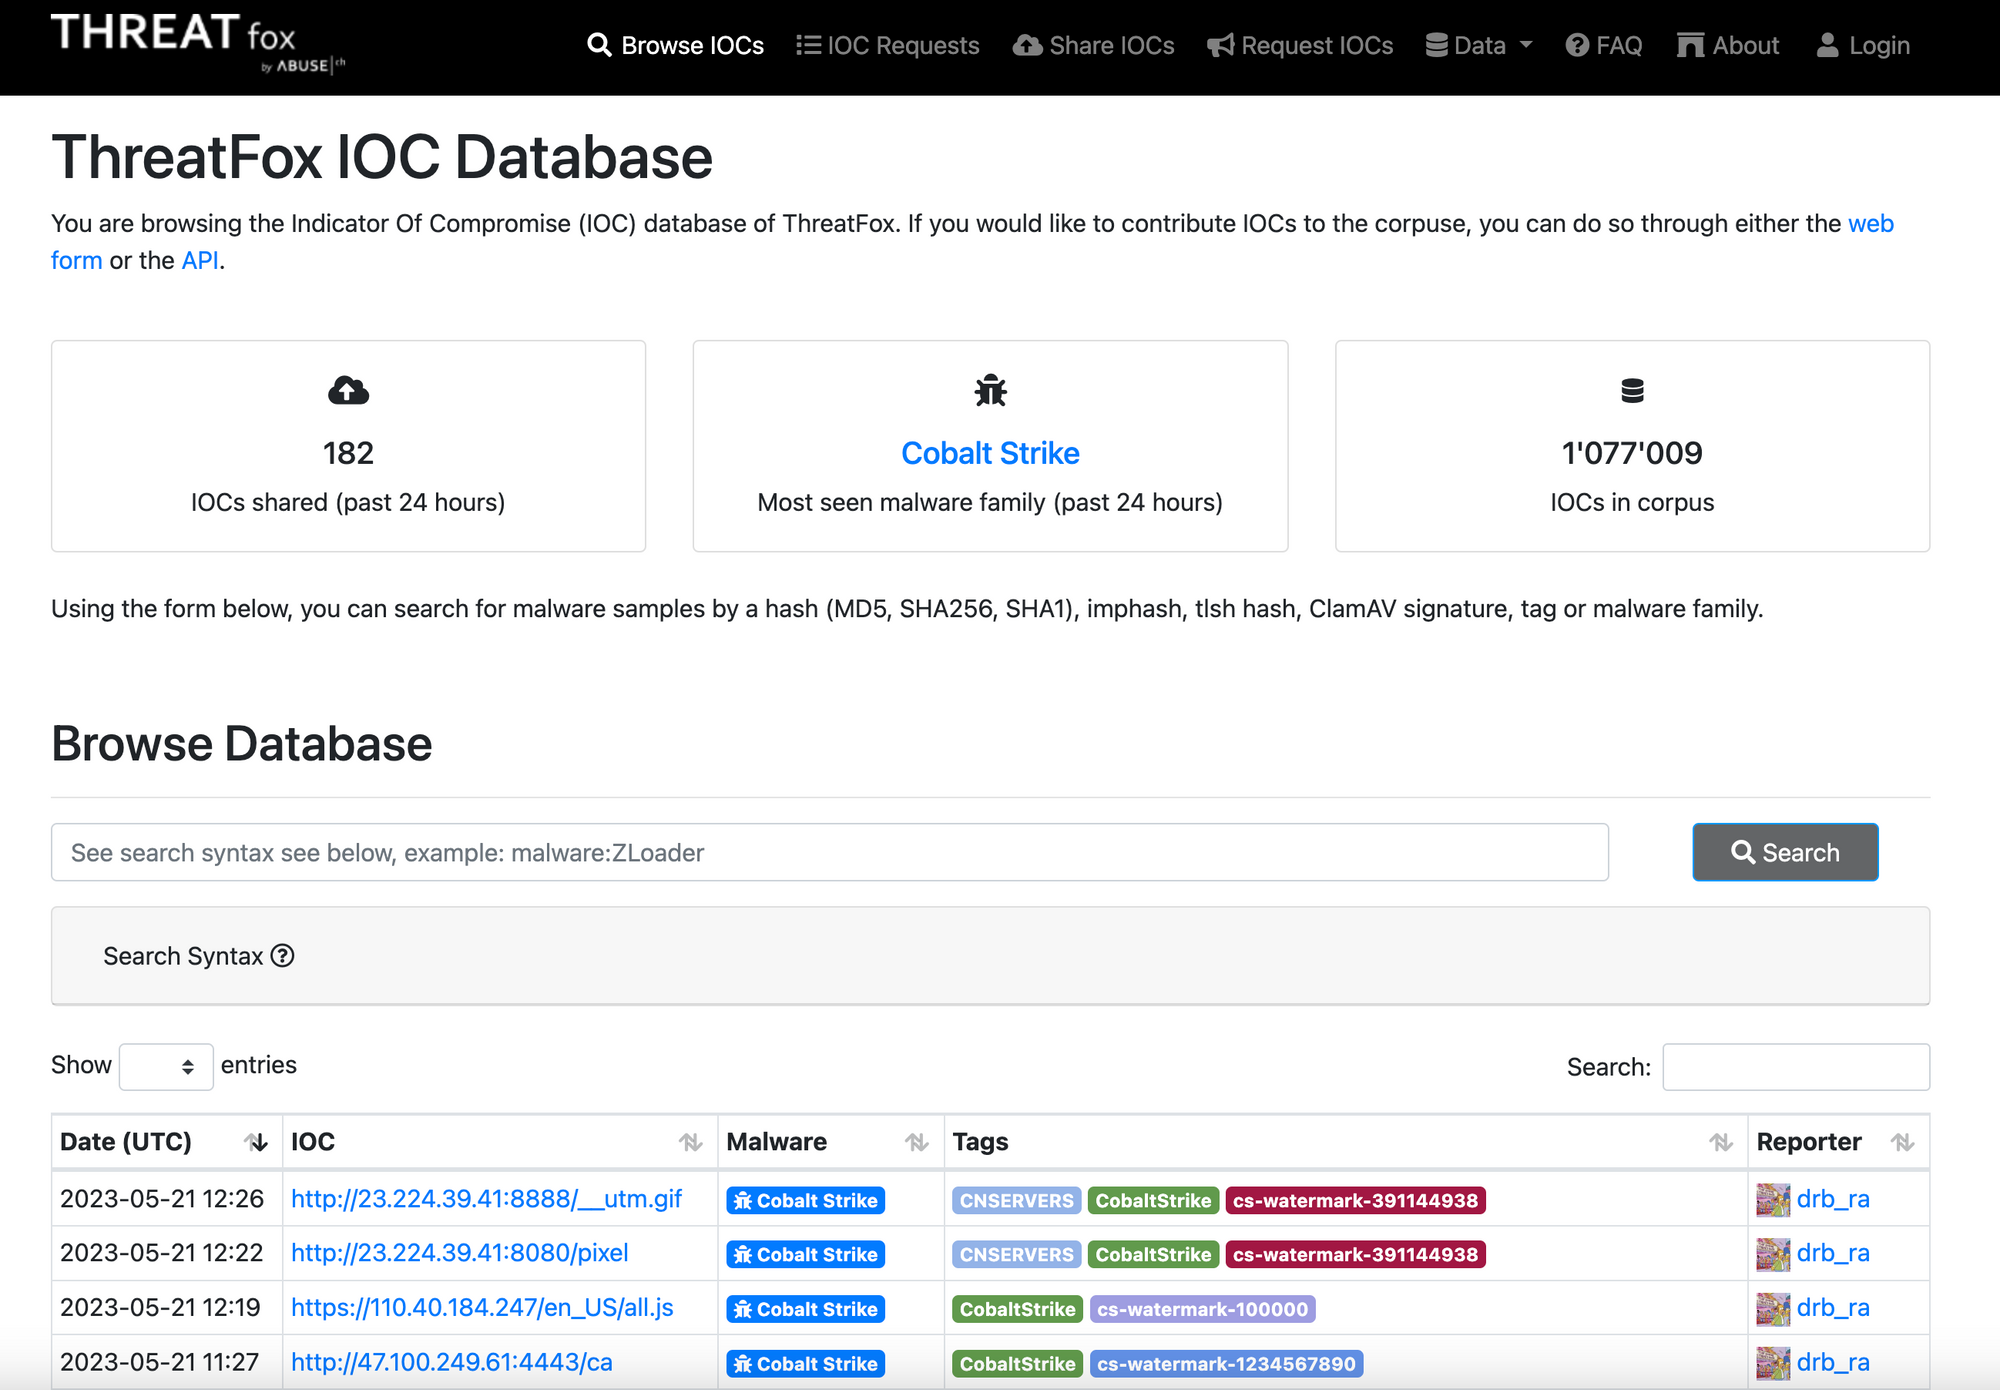Click cs-watermark-391144938 tag in 12:22 row
The height and width of the screenshot is (1390, 2000).
tap(1355, 1254)
